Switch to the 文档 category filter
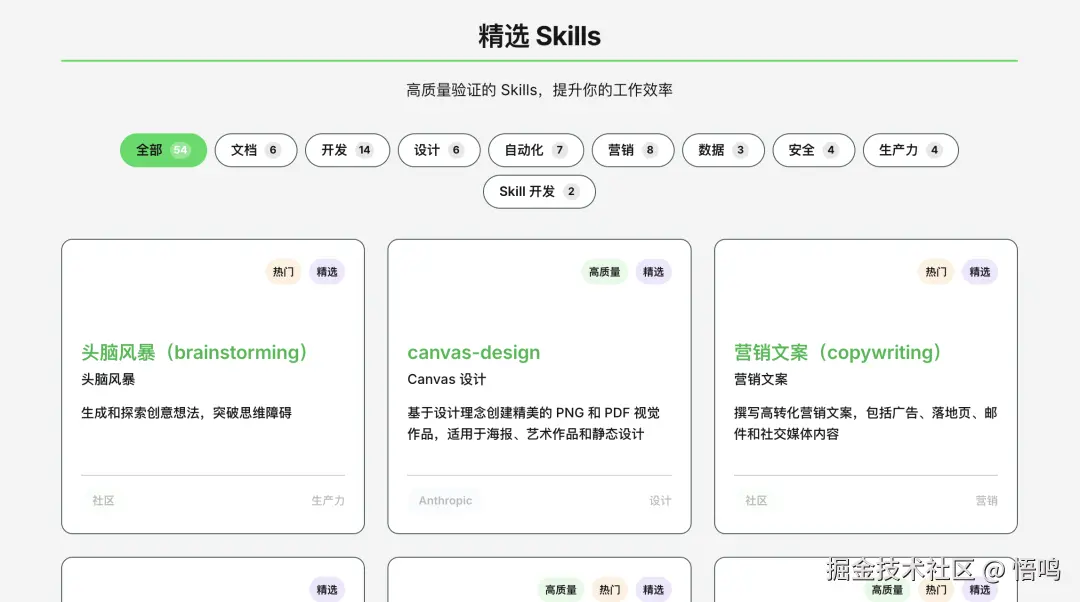 255,150
